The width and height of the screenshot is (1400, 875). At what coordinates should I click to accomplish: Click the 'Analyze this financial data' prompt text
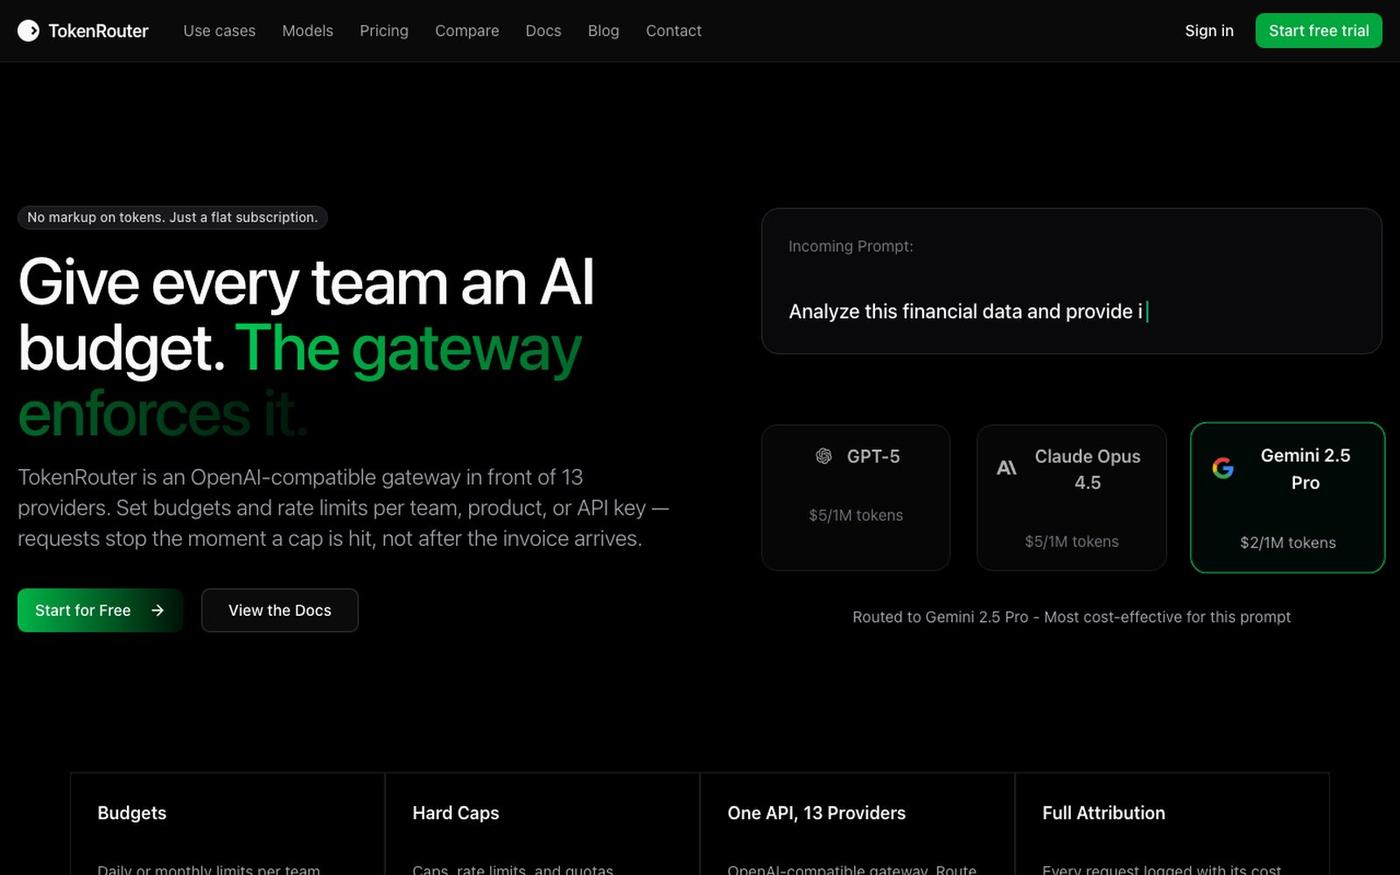[965, 311]
